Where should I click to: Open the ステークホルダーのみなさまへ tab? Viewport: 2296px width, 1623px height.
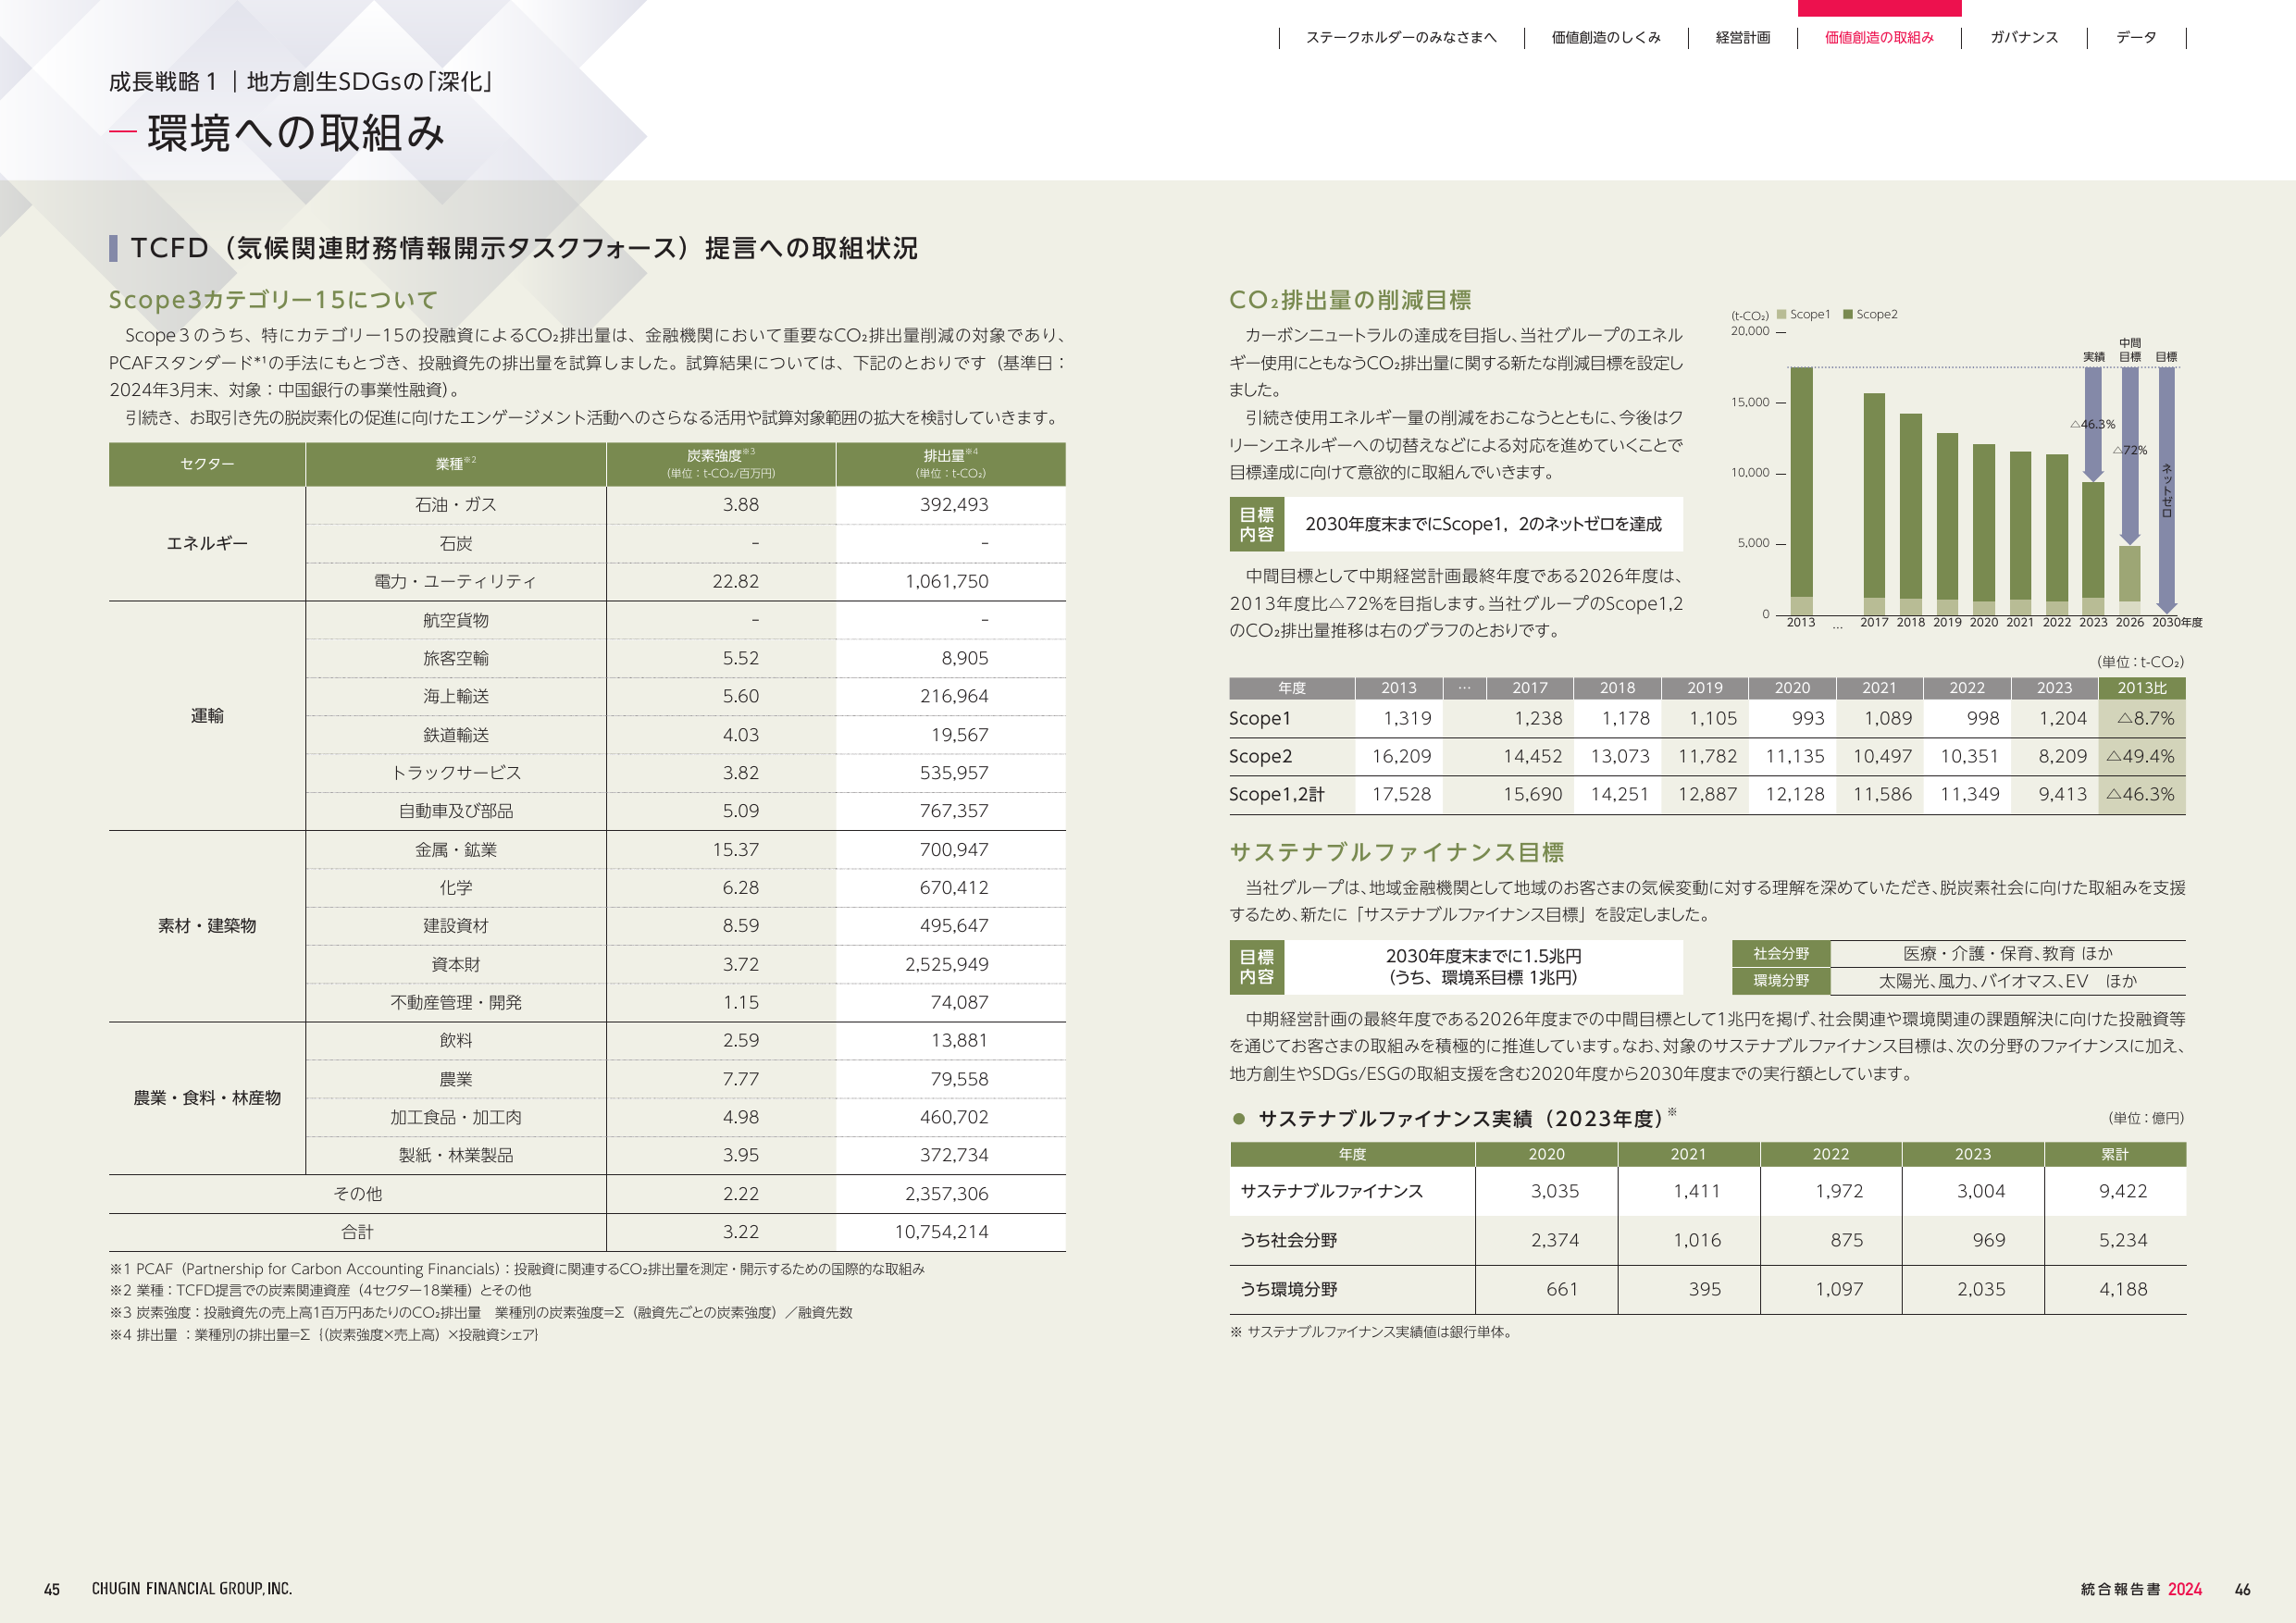pyautogui.click(x=1401, y=37)
